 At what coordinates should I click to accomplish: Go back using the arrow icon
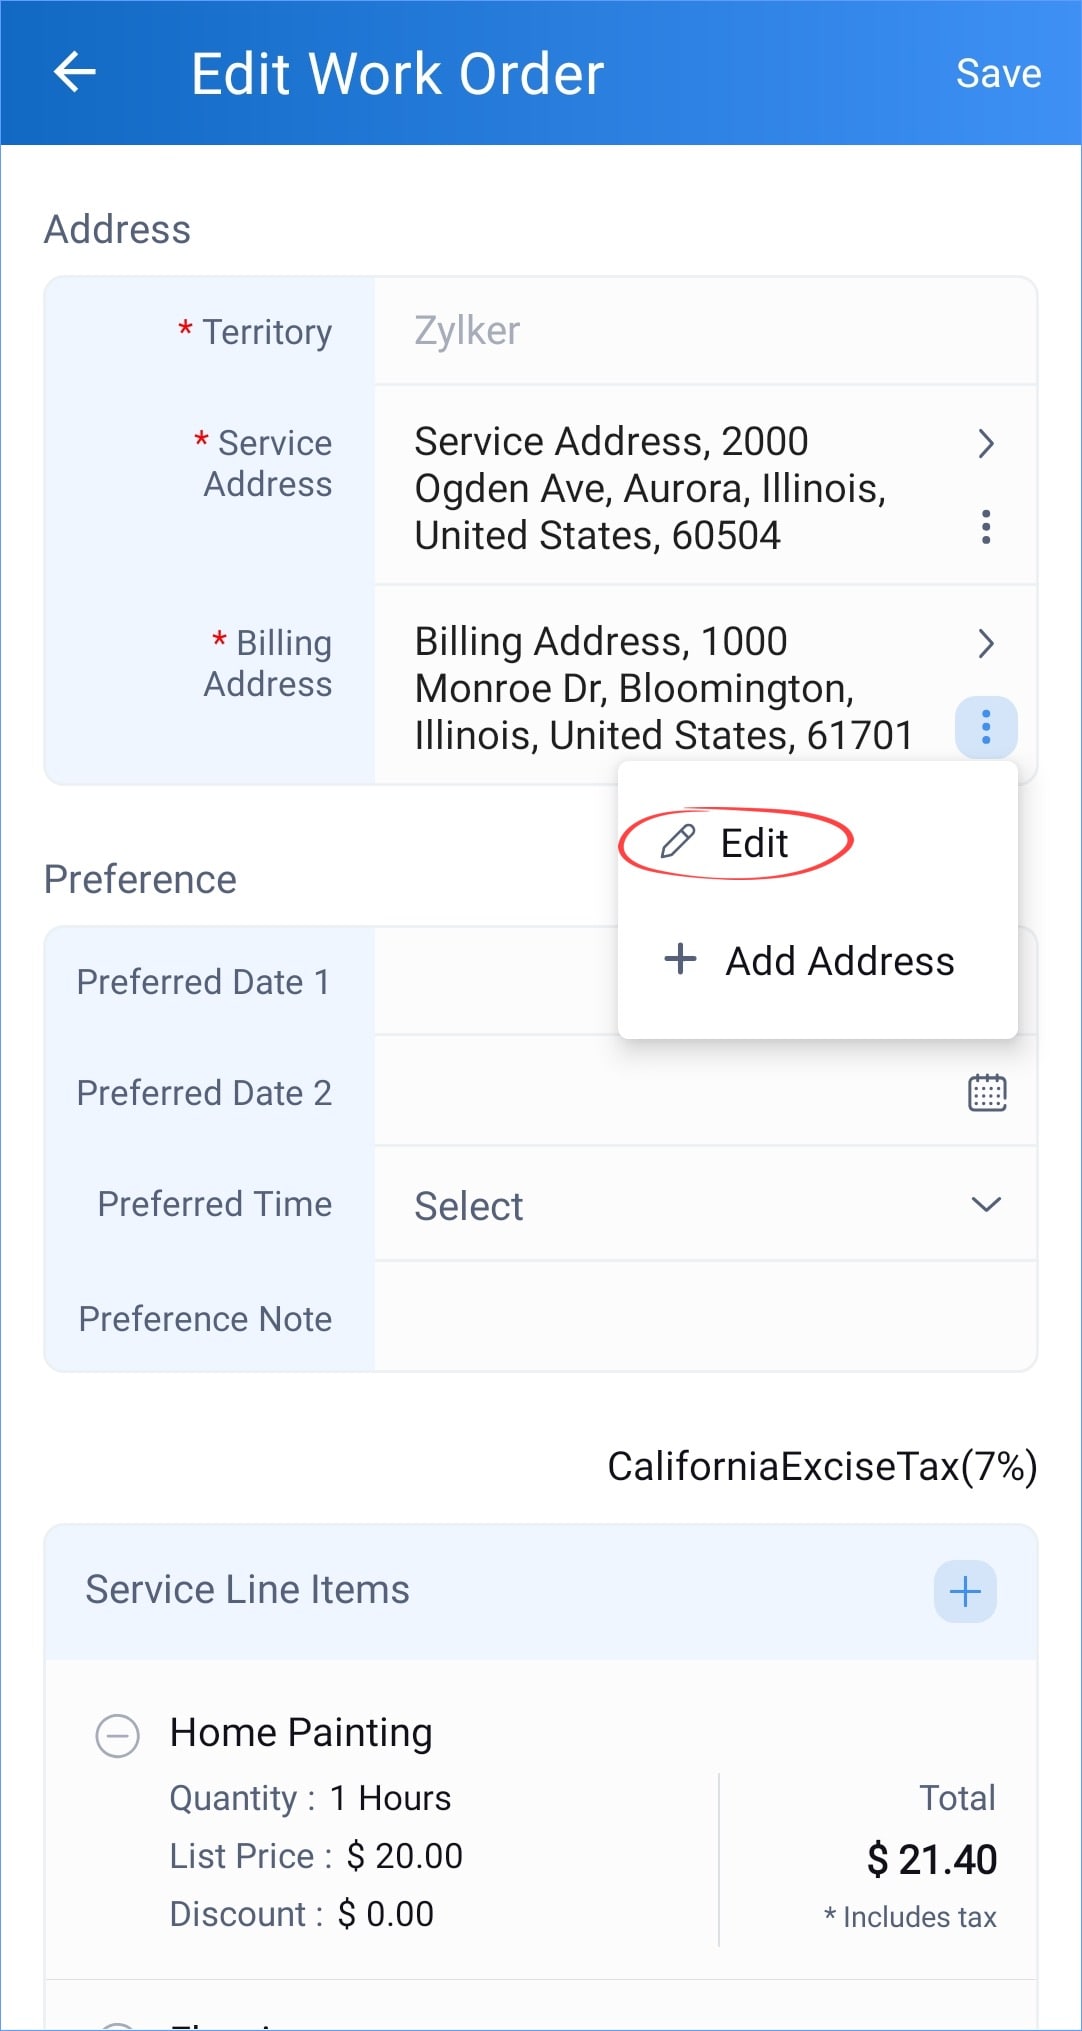coord(74,73)
